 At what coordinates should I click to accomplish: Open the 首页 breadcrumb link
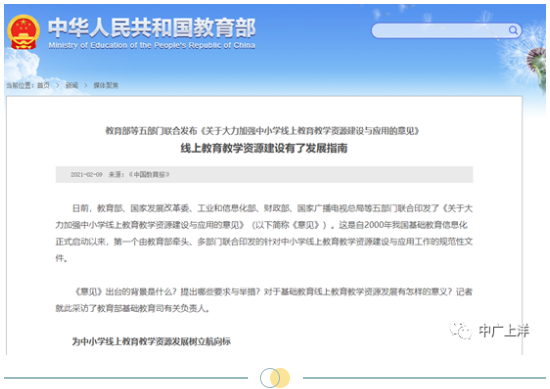click(x=43, y=85)
